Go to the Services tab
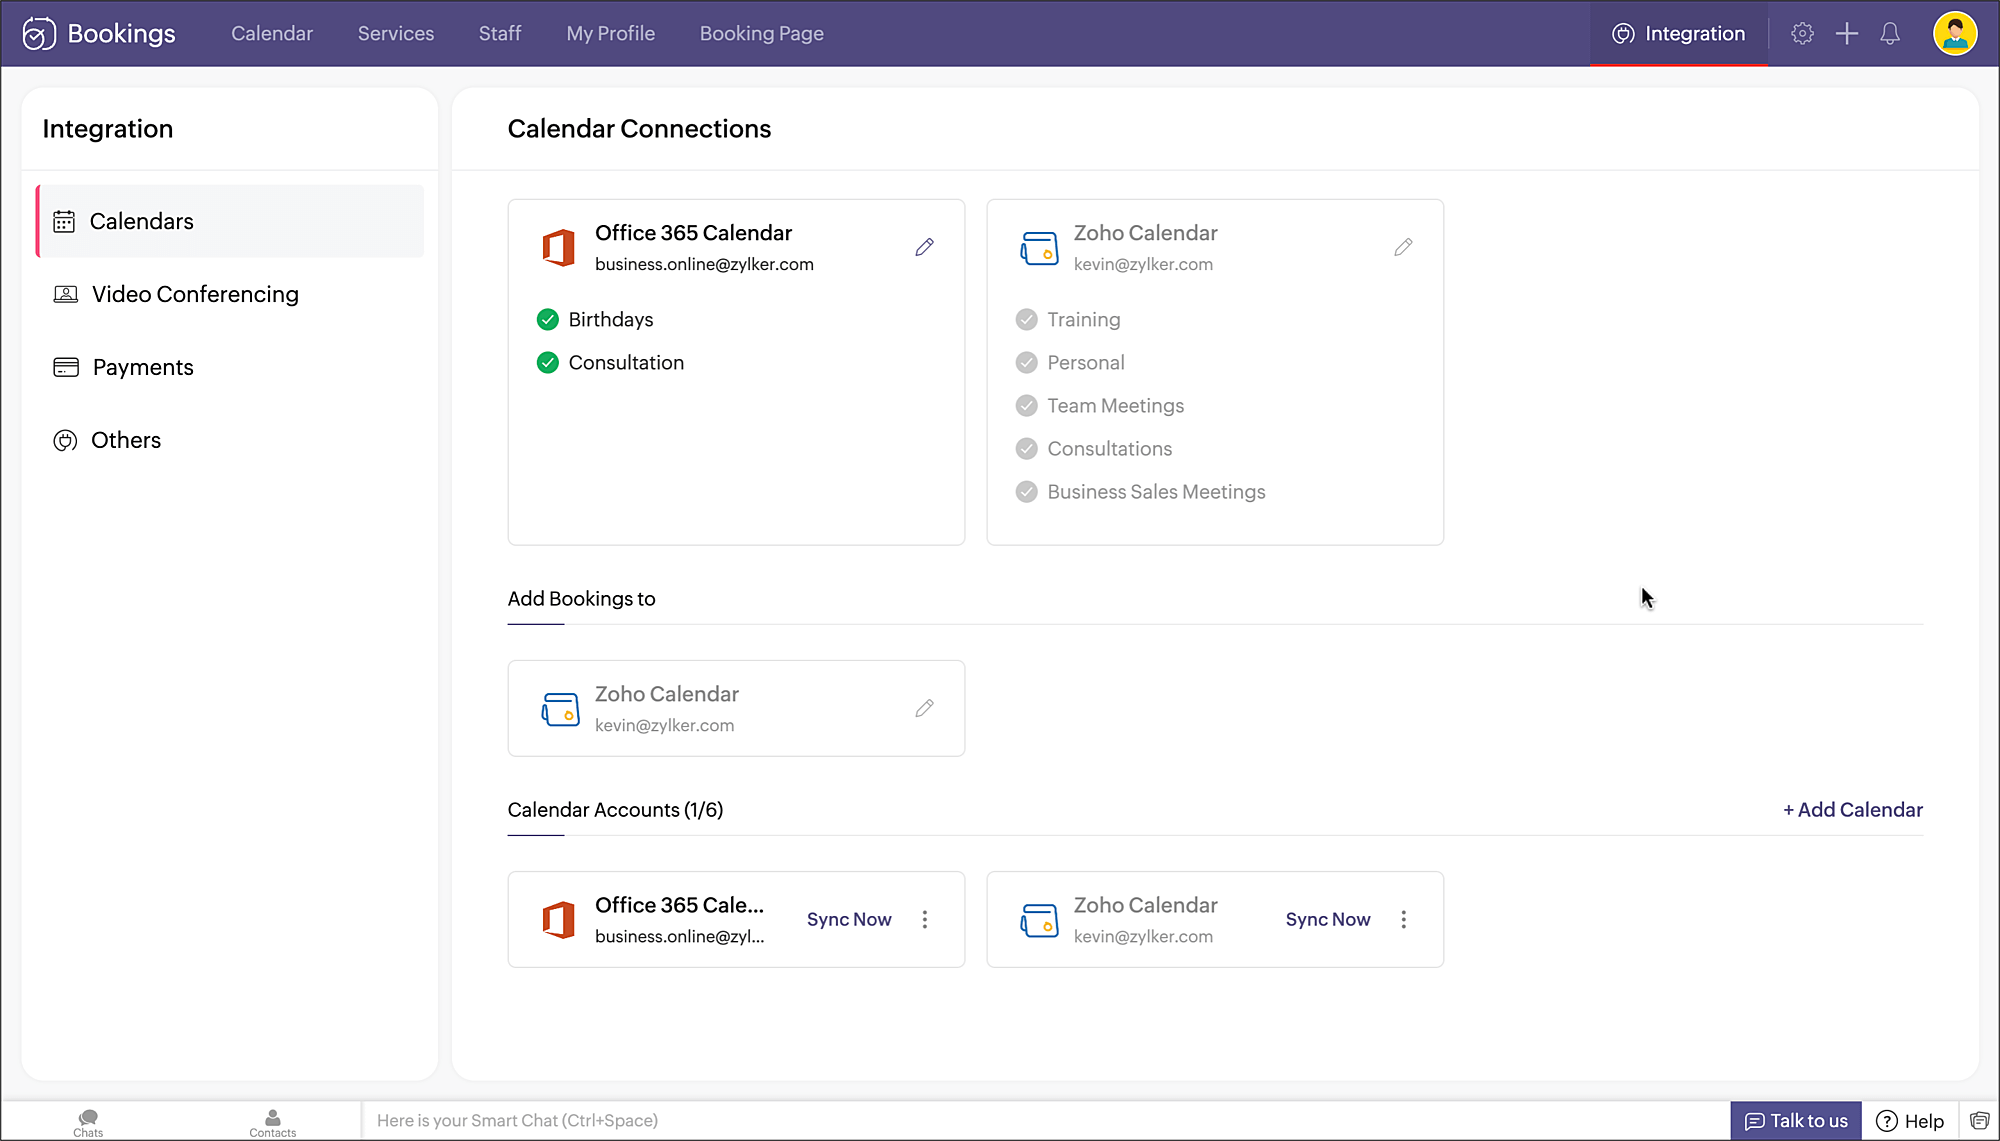 tap(396, 34)
